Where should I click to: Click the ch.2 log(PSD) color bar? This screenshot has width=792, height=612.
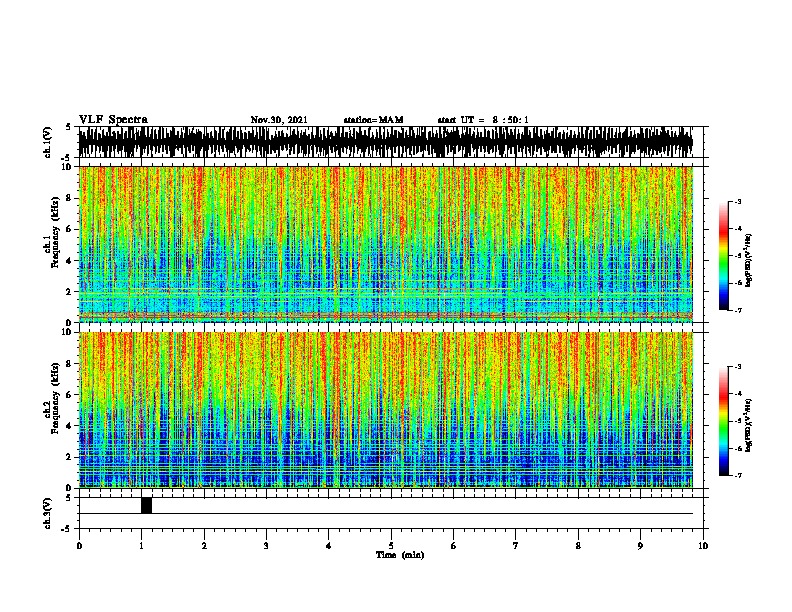pyautogui.click(x=724, y=421)
